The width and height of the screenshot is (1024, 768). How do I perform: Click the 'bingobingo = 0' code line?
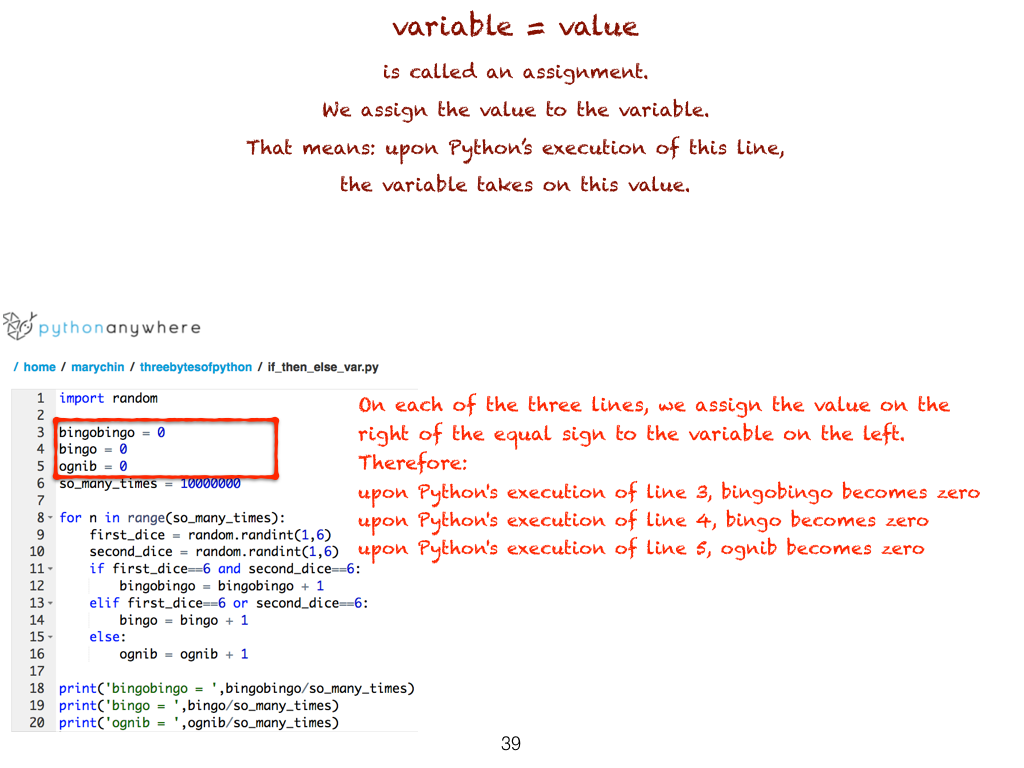tap(111, 433)
